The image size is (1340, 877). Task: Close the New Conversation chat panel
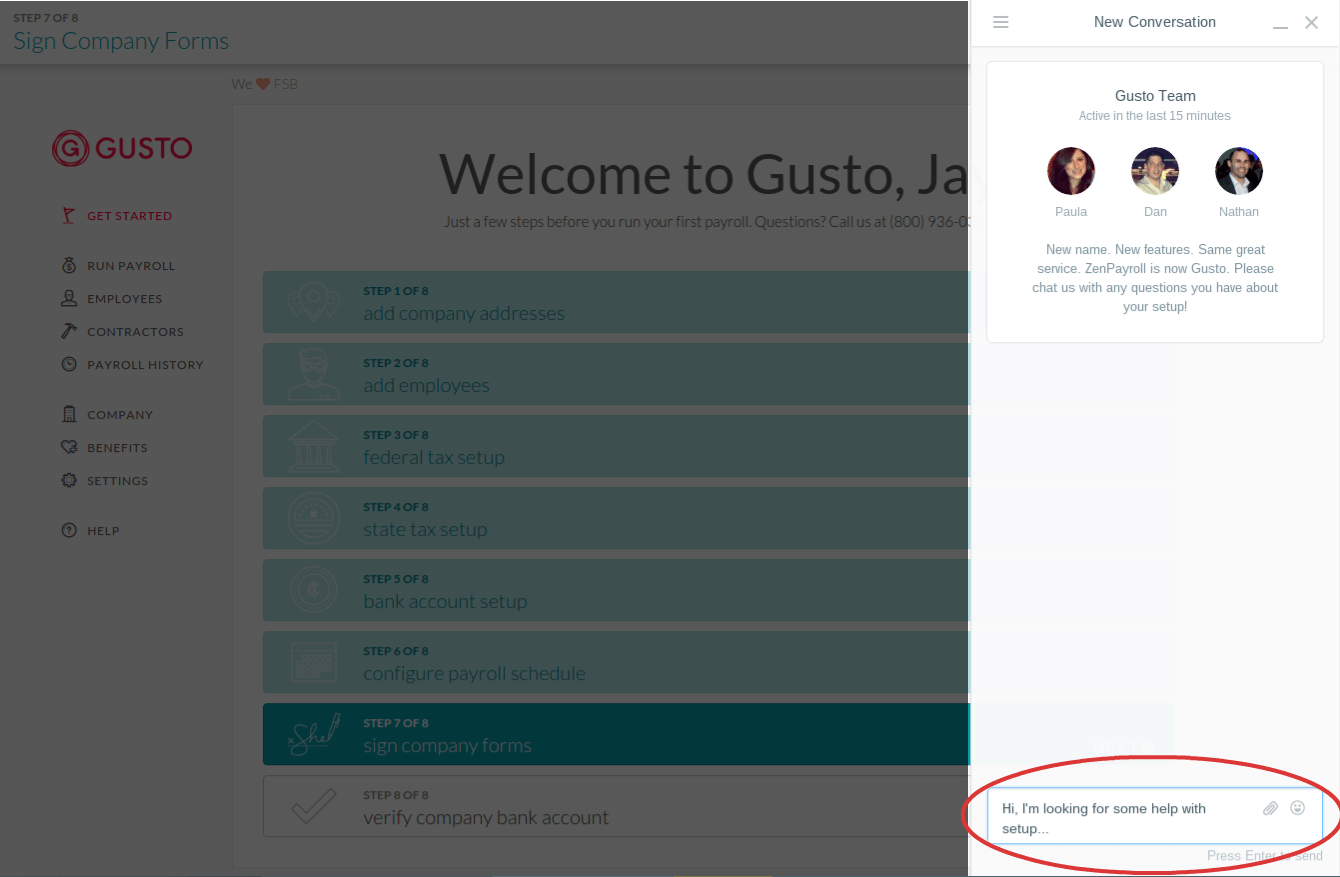(x=1312, y=22)
